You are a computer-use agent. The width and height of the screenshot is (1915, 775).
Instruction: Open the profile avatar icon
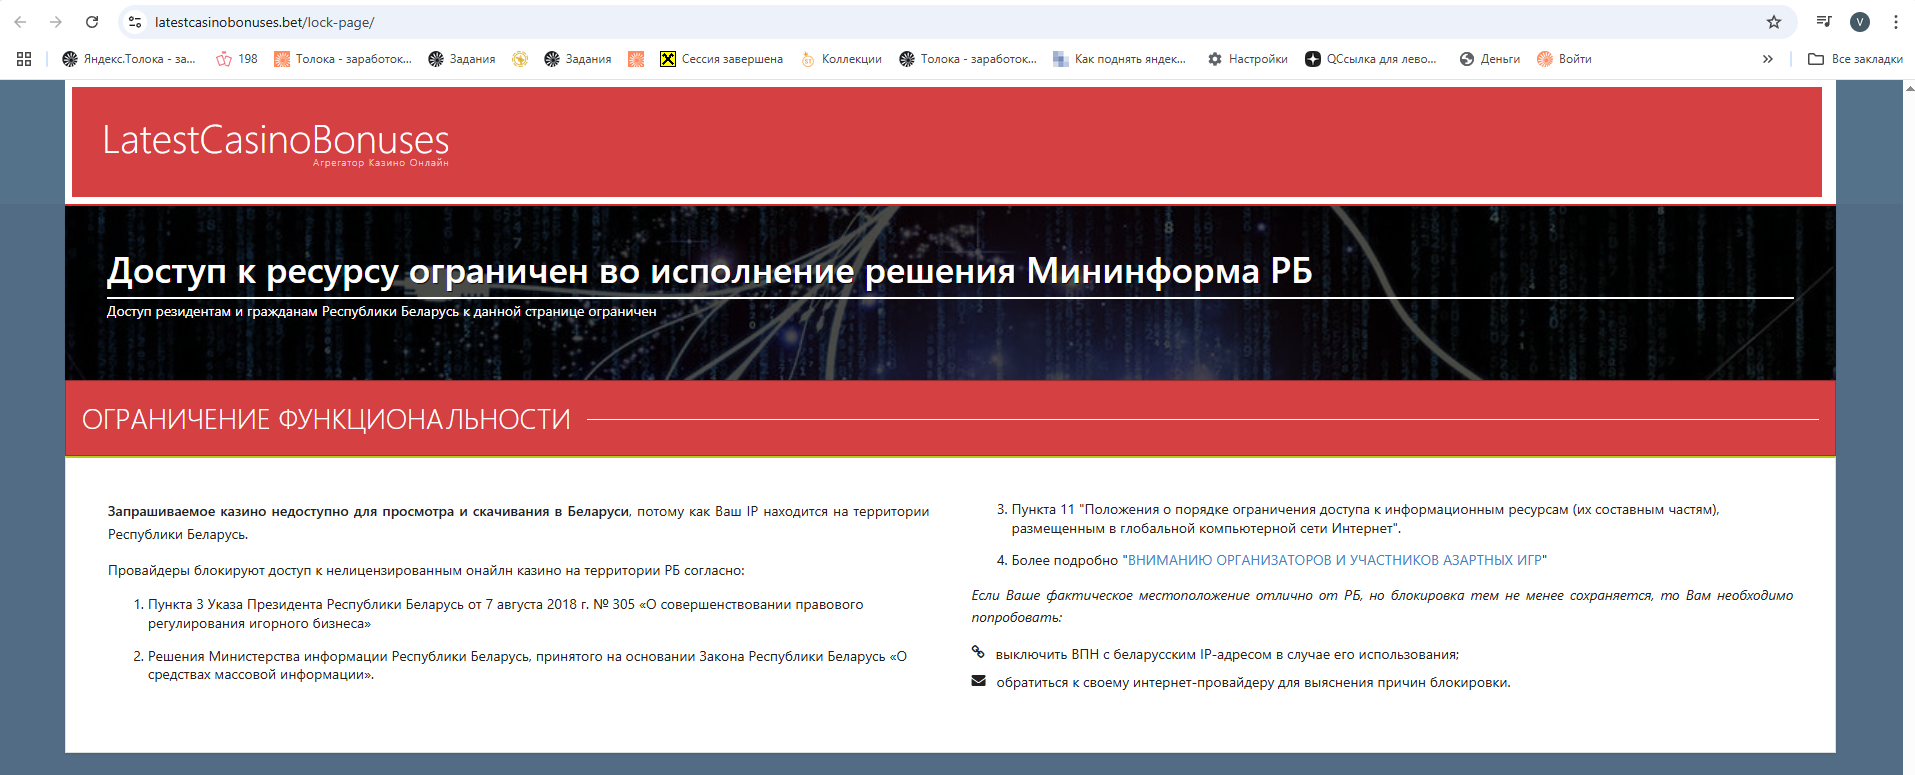click(1860, 22)
